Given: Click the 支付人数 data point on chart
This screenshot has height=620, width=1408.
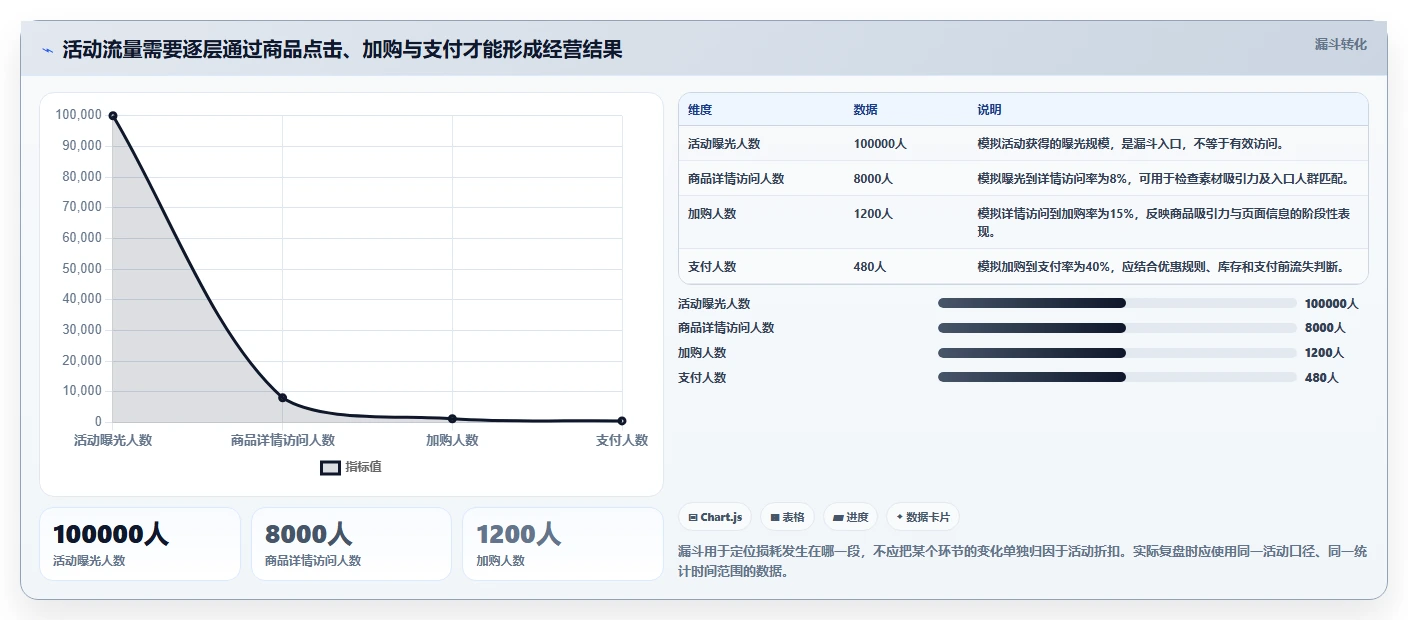Looking at the screenshot, I should pyautogui.click(x=622, y=421).
